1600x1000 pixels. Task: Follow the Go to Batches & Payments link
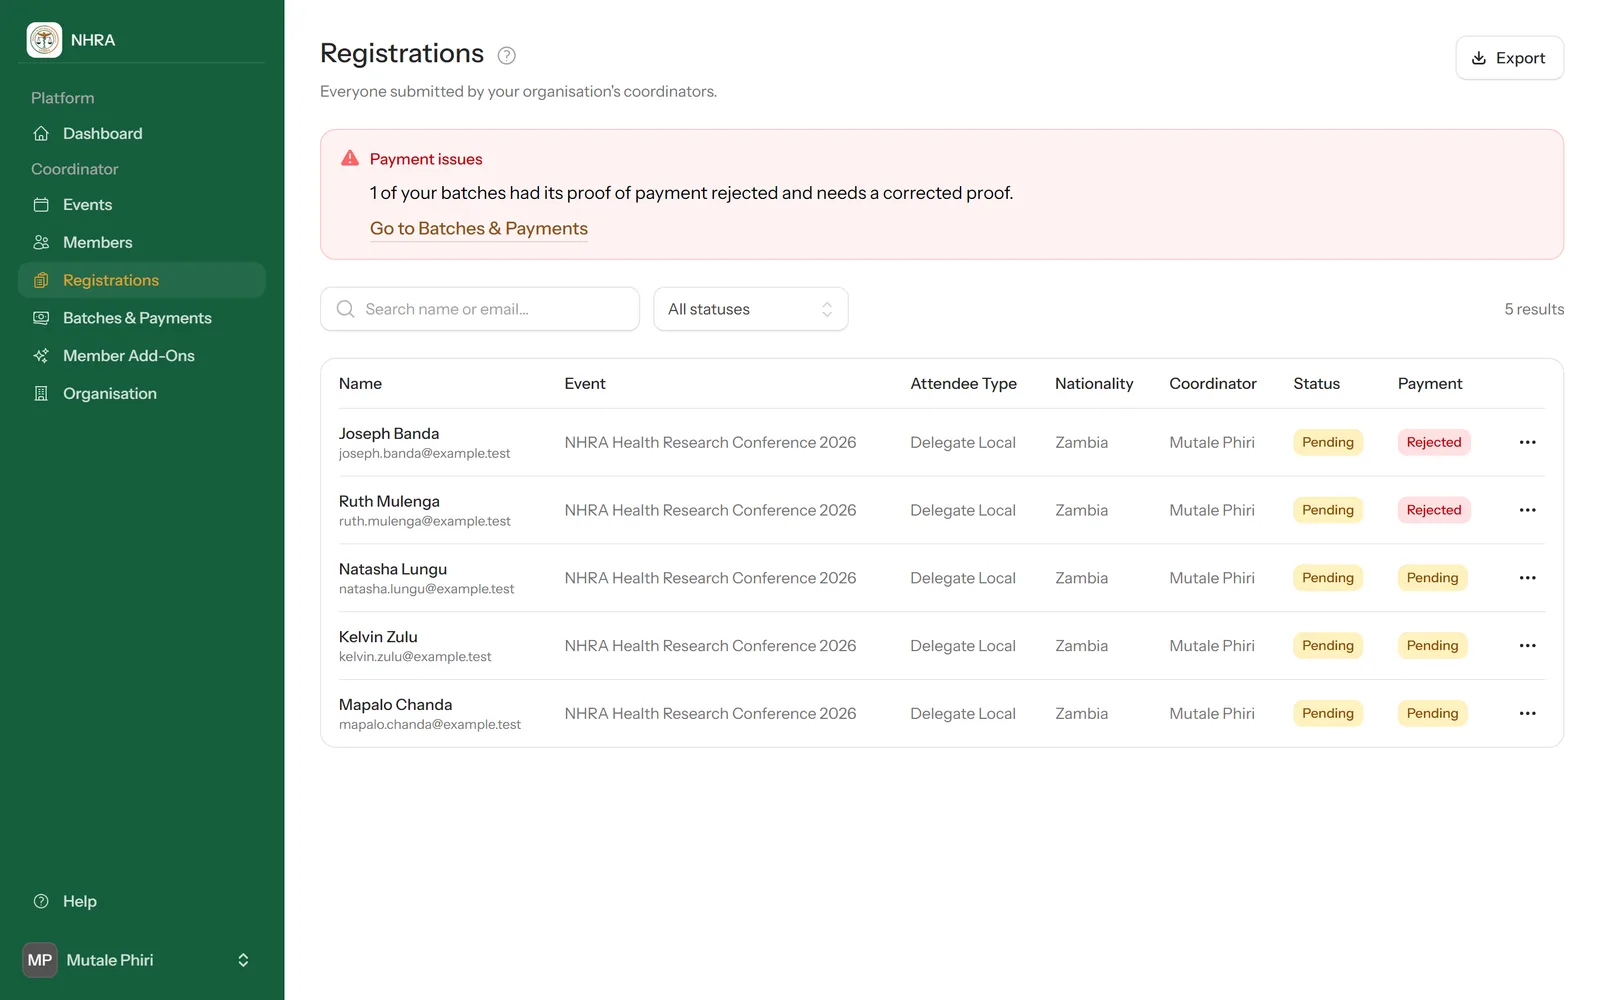(479, 228)
